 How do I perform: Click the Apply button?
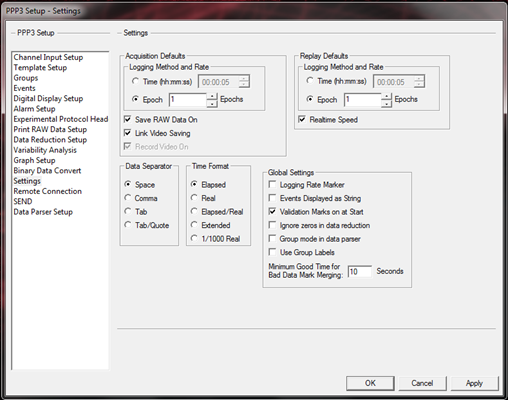click(474, 383)
